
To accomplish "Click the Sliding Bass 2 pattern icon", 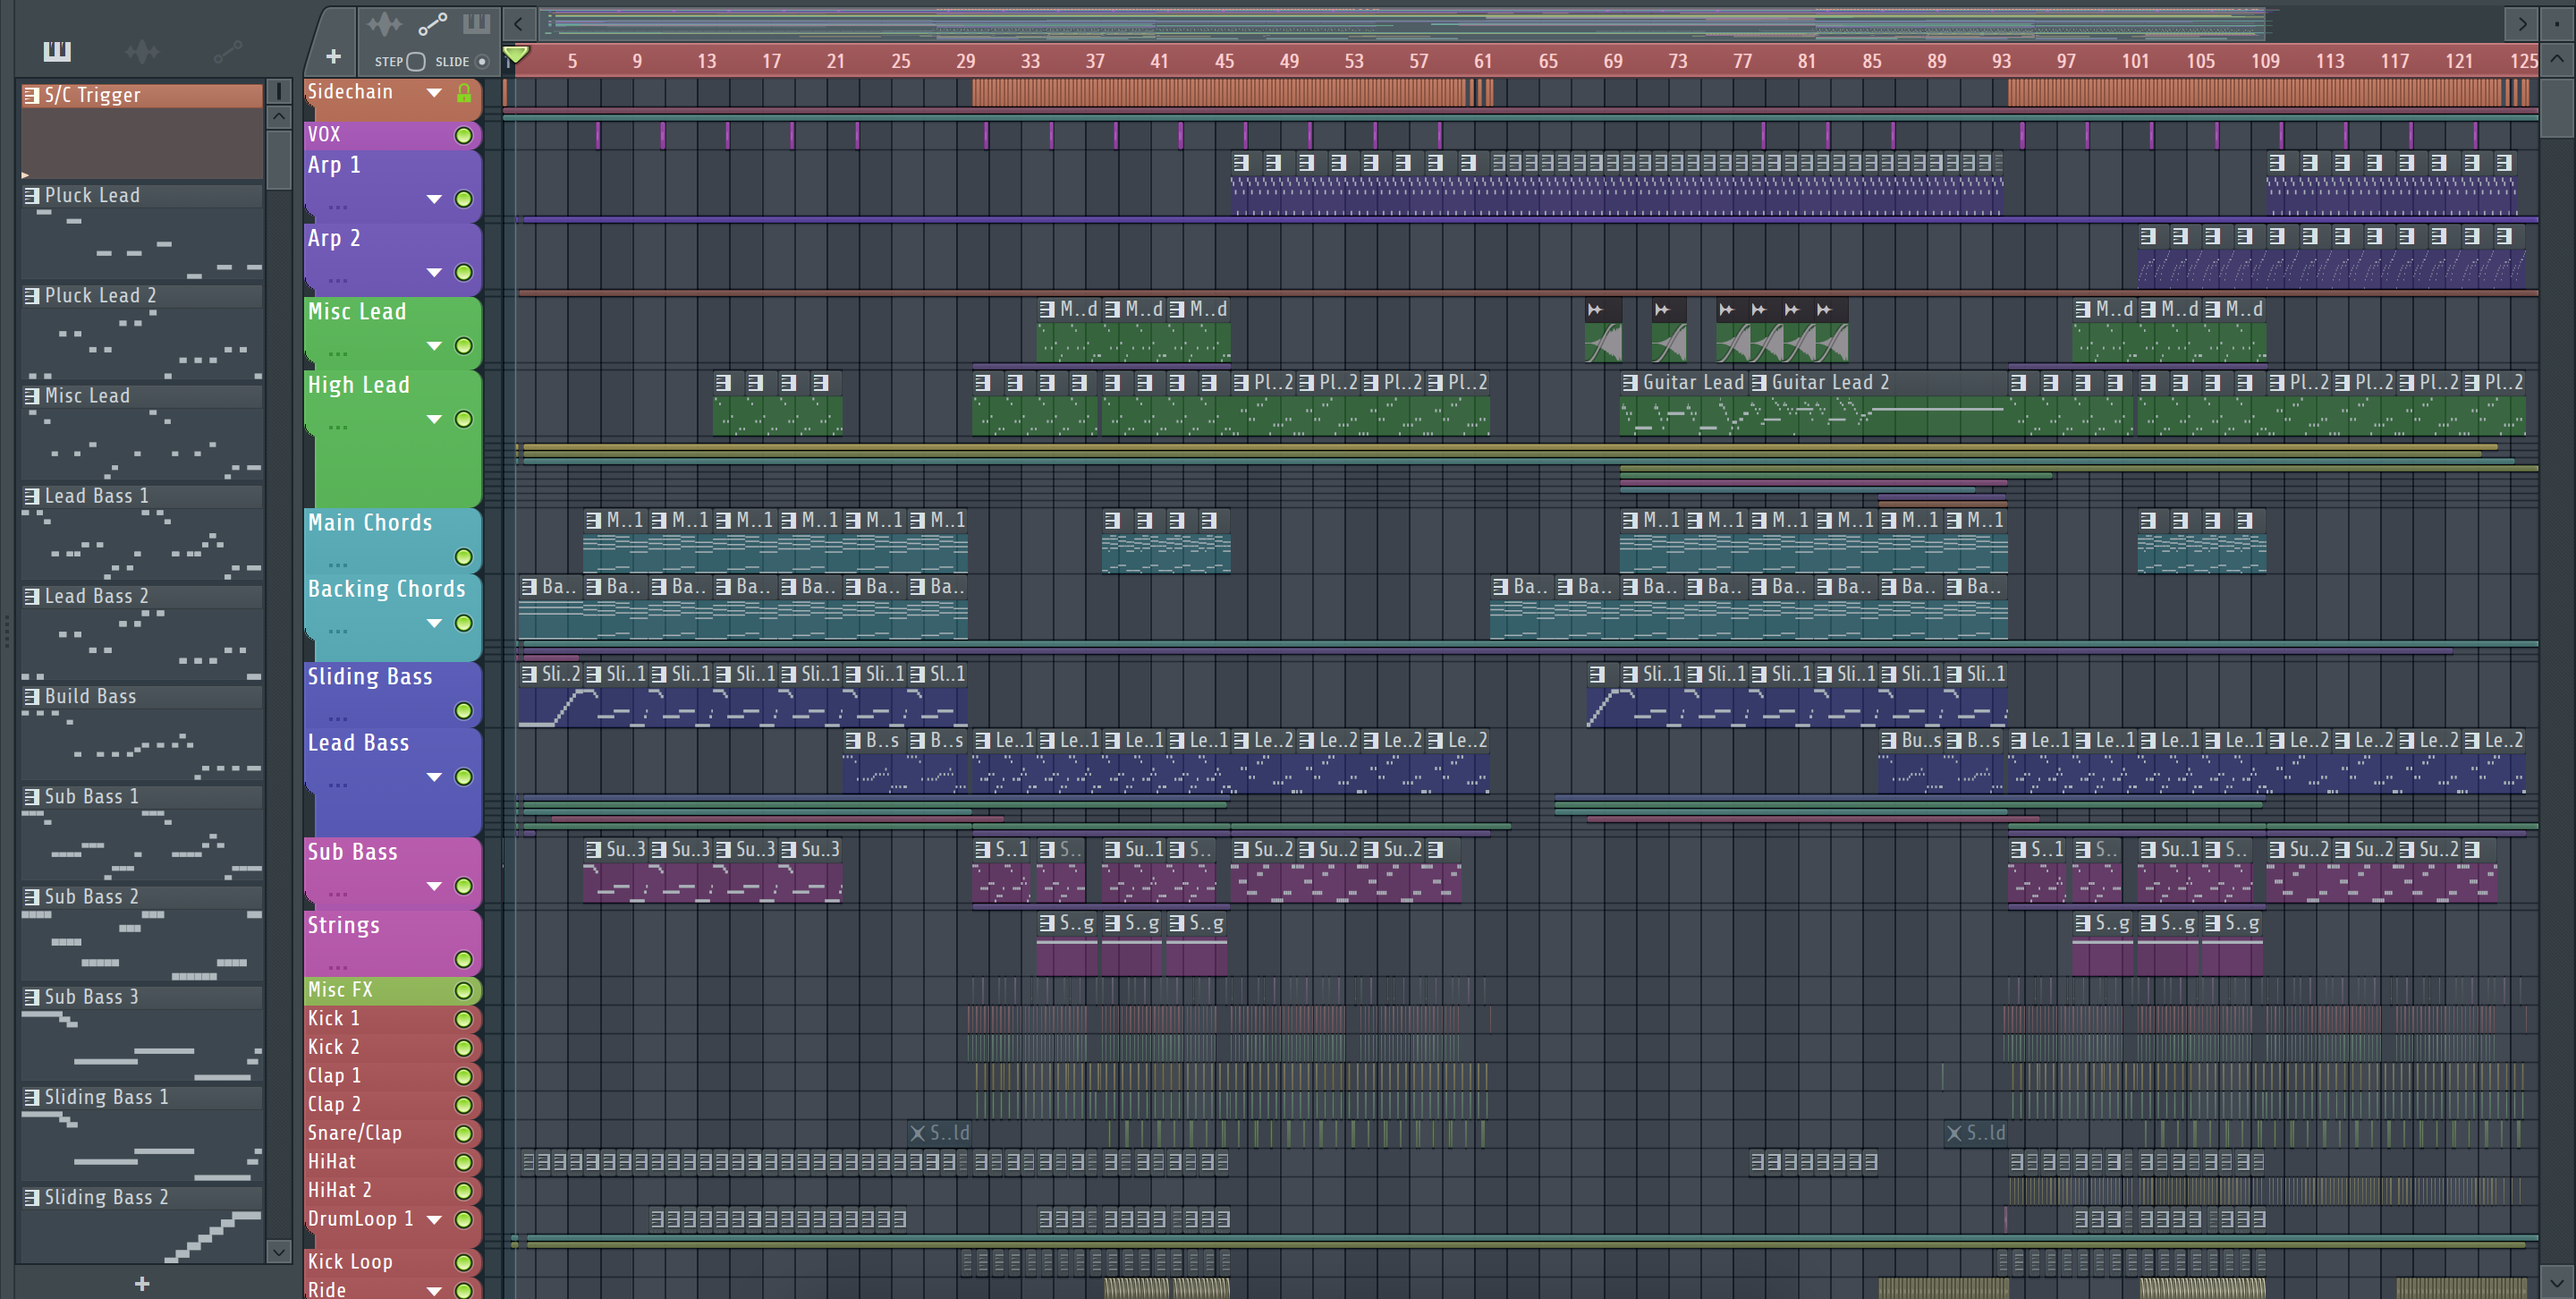I will click(x=32, y=1197).
